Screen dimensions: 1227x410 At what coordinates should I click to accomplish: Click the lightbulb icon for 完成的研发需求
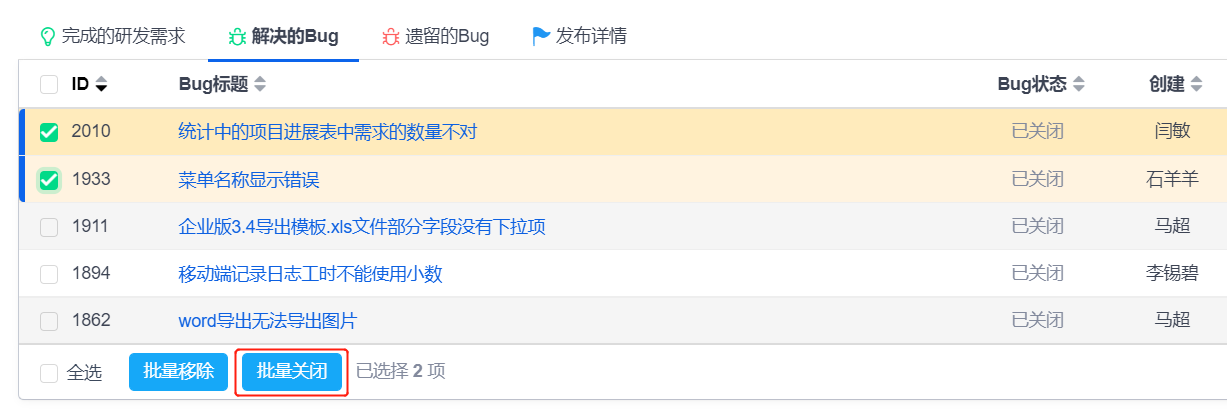(x=46, y=37)
